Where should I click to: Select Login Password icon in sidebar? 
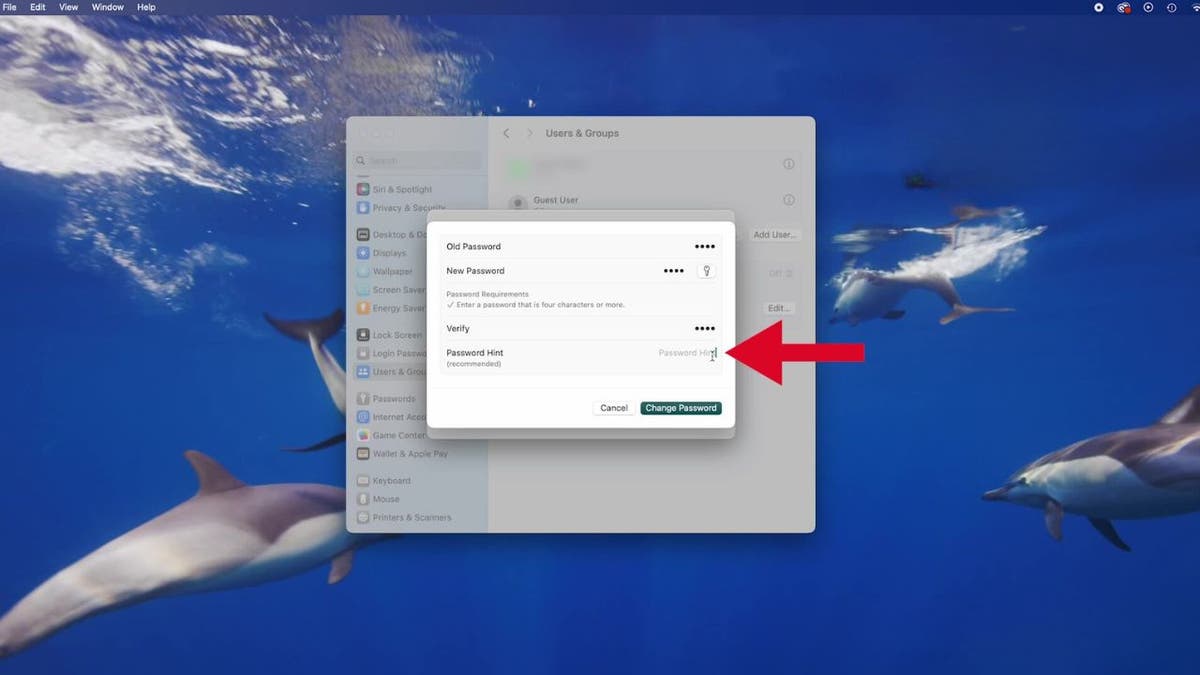point(363,353)
